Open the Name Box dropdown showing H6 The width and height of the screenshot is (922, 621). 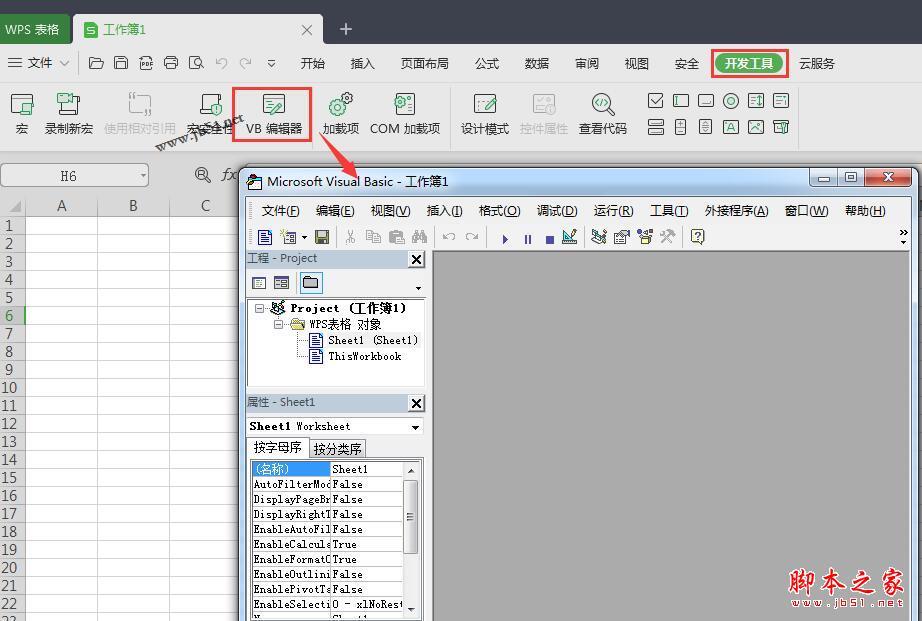(143, 175)
